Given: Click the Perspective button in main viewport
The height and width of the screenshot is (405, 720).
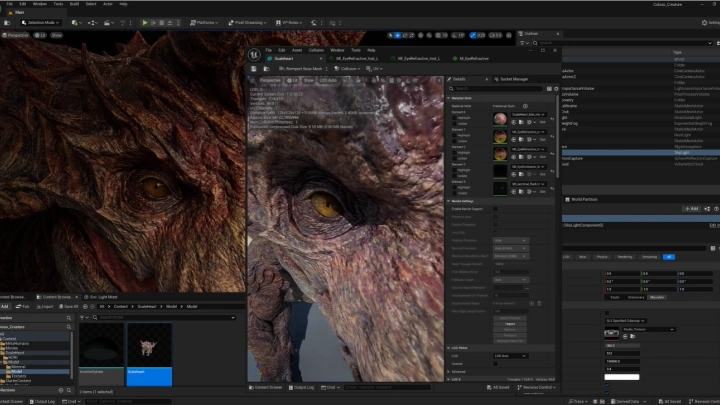Looking at the screenshot, I should coord(16,35).
